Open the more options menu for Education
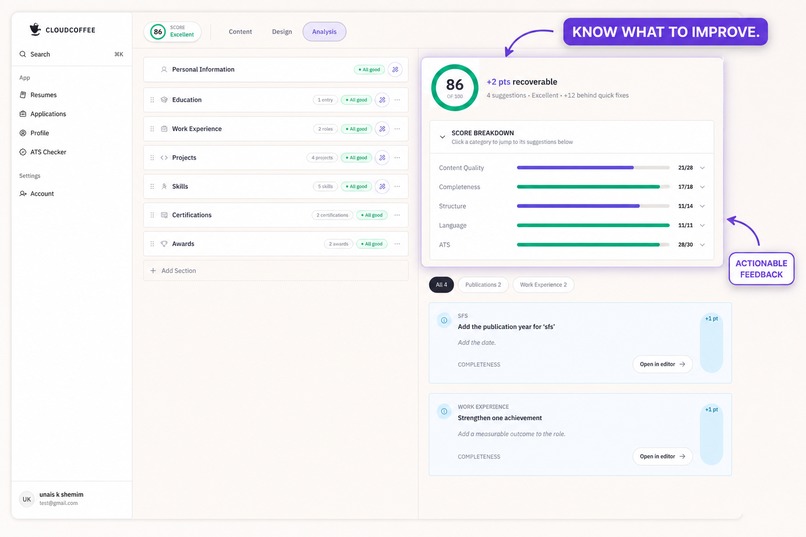 tap(397, 100)
